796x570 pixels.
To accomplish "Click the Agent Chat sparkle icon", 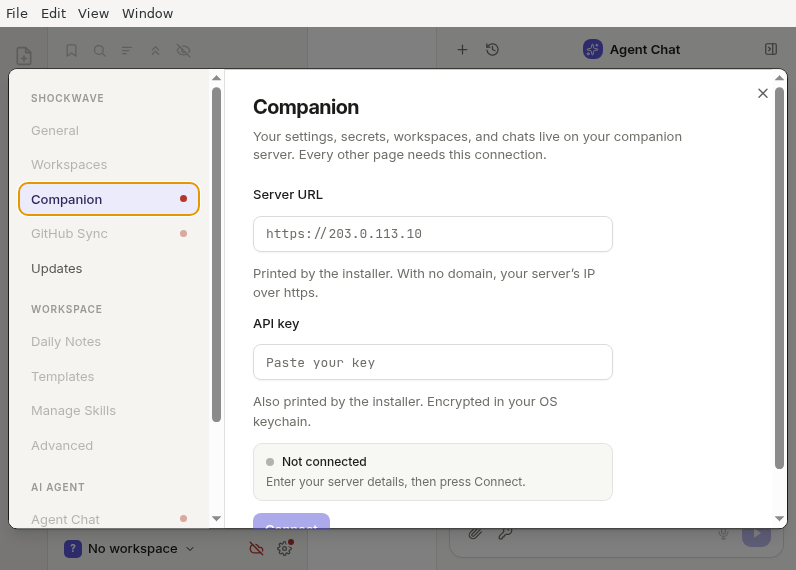I will pos(592,49).
